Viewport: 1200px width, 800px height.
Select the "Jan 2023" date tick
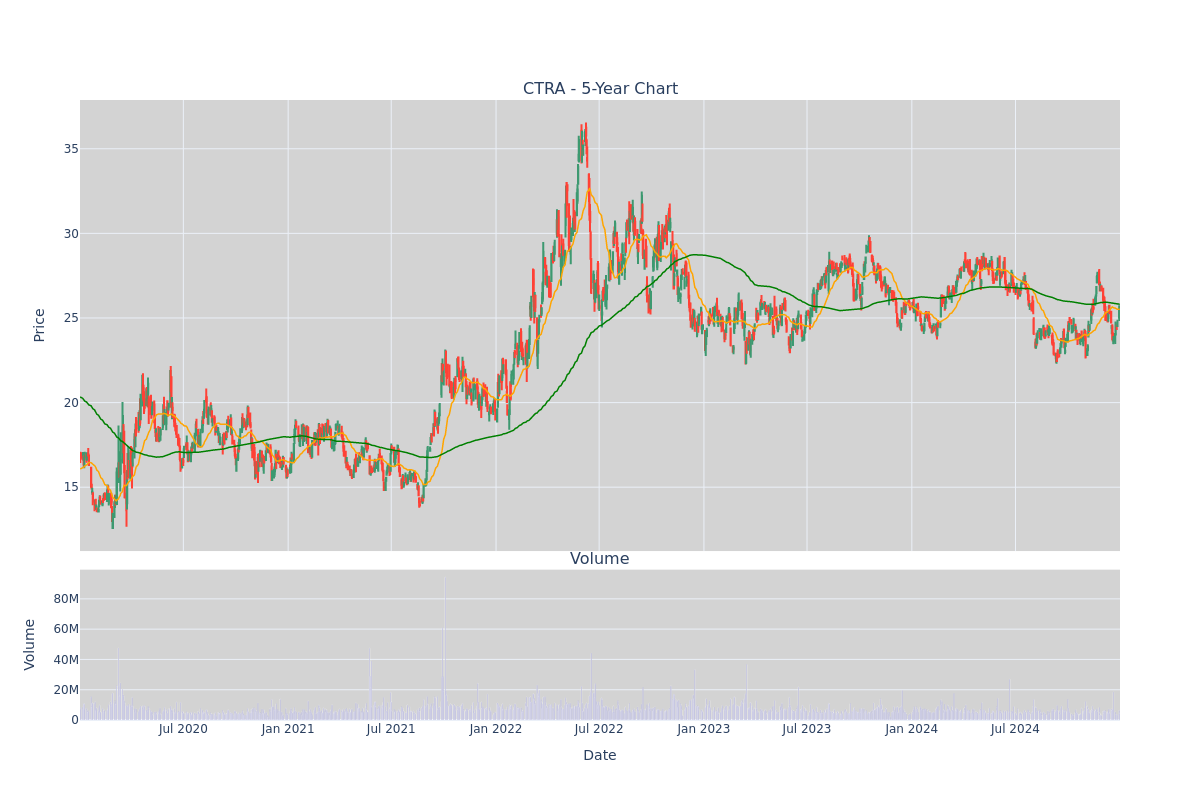click(x=704, y=729)
